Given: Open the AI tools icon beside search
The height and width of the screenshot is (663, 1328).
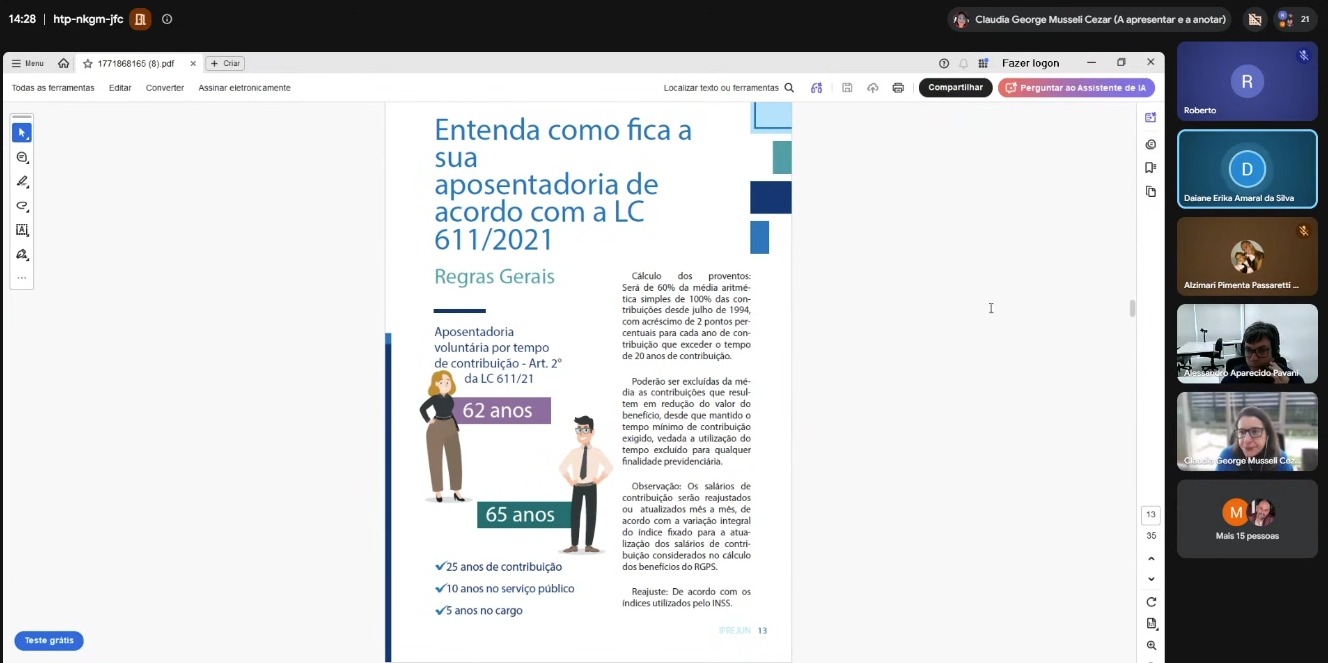Looking at the screenshot, I should pos(817,88).
